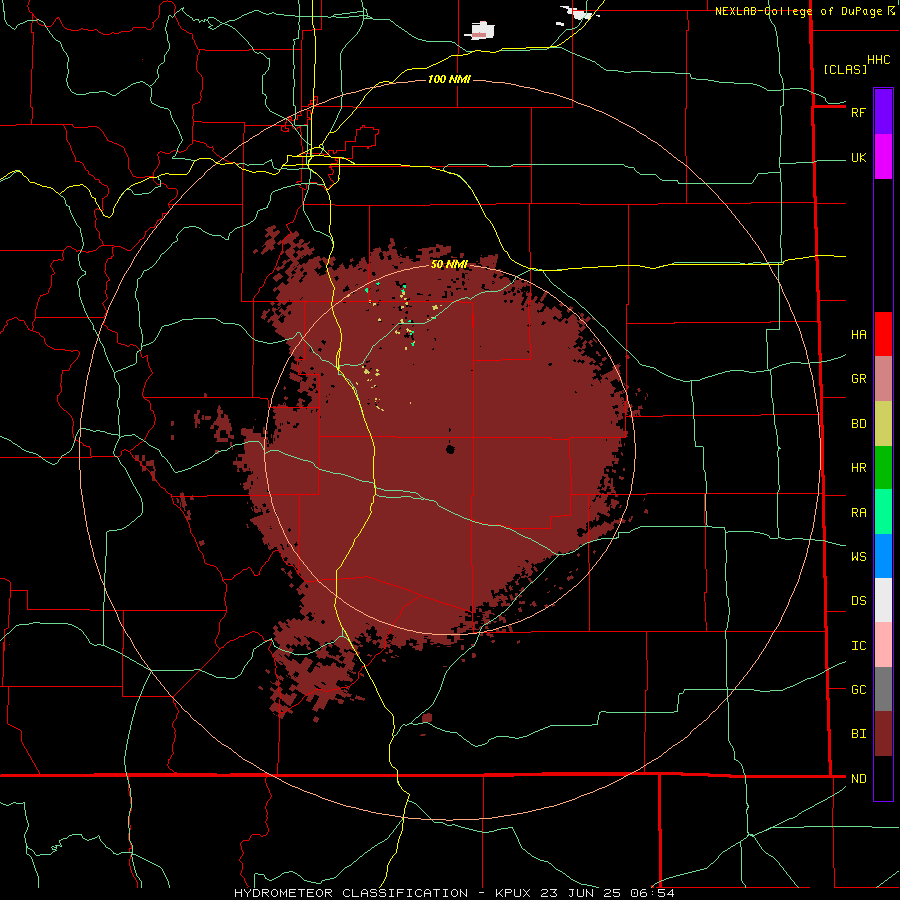
Task: Click the RA legend label
Action: click(858, 513)
